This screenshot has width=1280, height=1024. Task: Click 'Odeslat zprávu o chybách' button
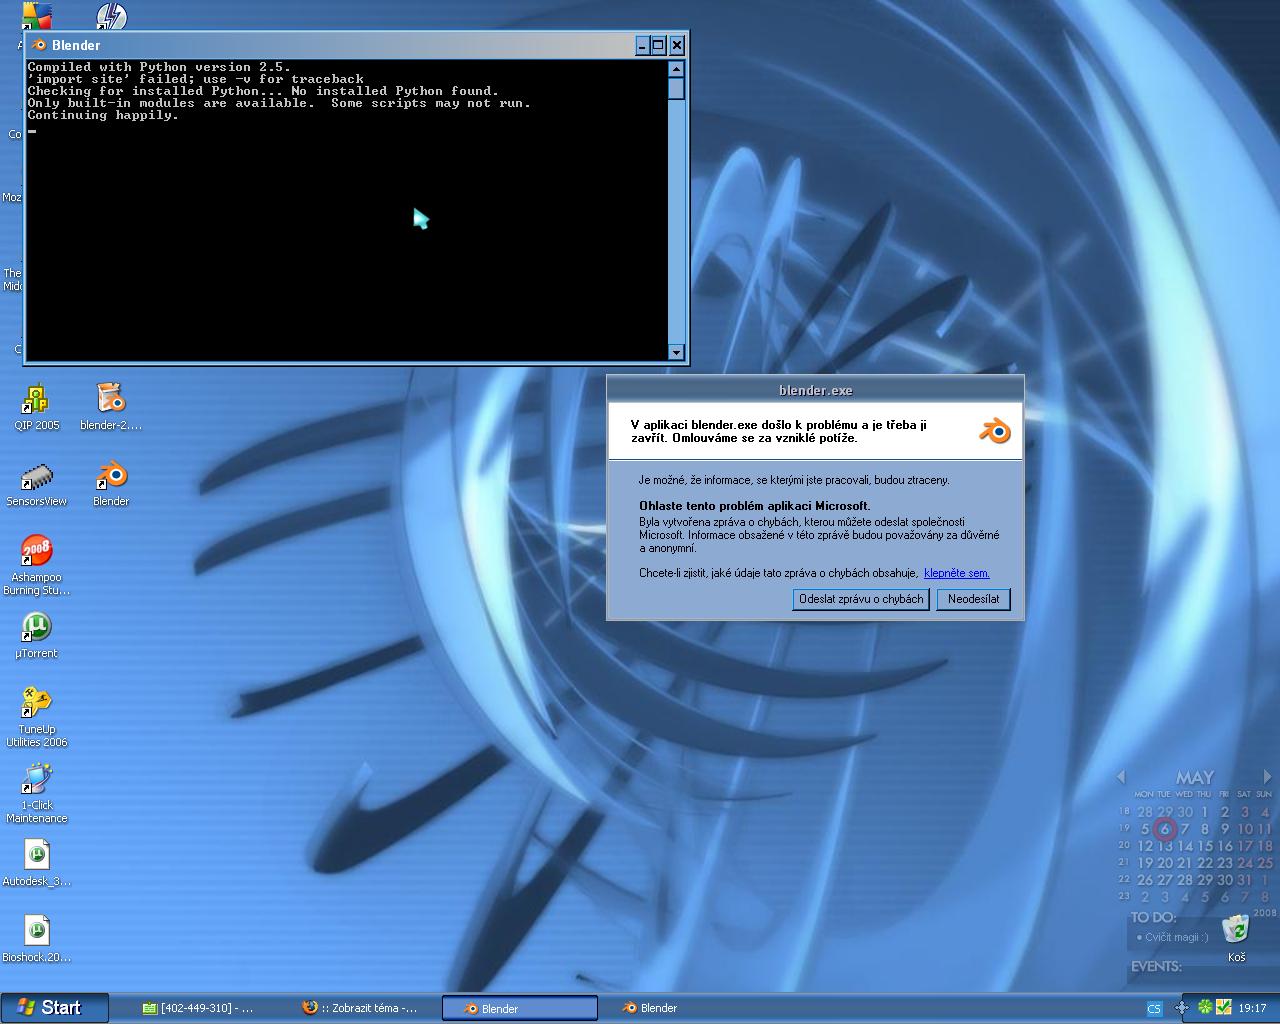pos(861,599)
